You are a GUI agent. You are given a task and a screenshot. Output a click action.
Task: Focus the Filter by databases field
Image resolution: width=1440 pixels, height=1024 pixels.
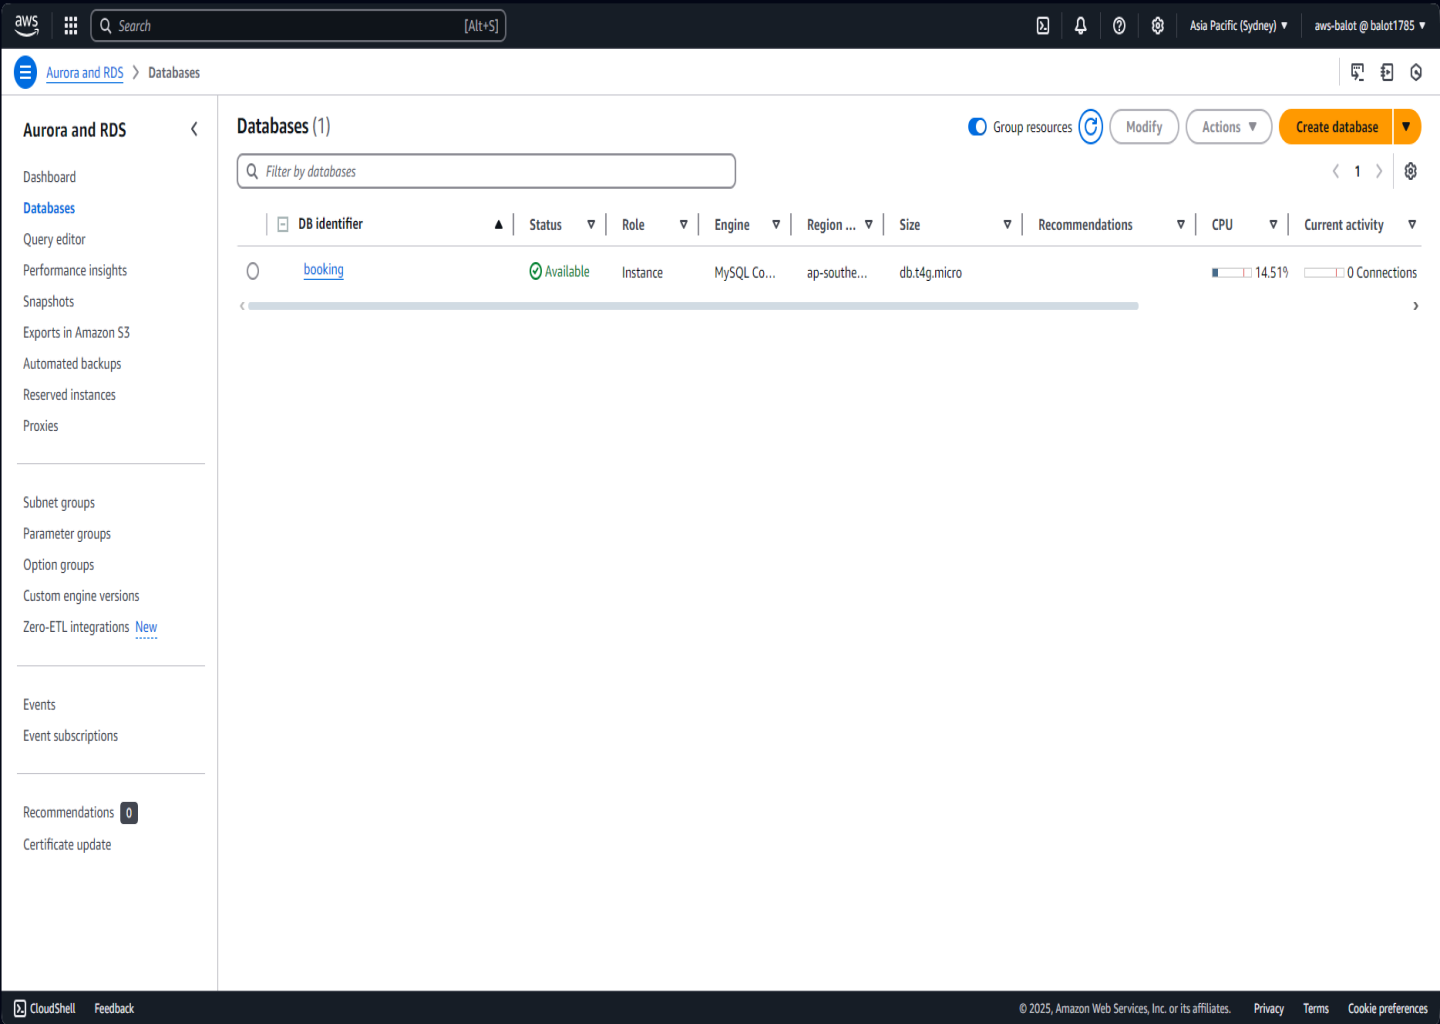[x=486, y=171]
